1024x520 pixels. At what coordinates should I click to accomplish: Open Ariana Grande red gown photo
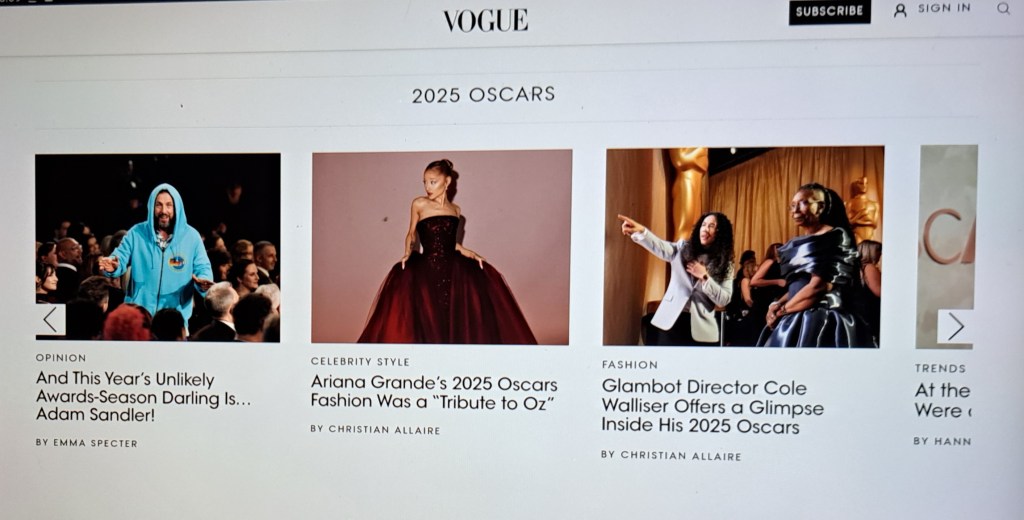(441, 247)
